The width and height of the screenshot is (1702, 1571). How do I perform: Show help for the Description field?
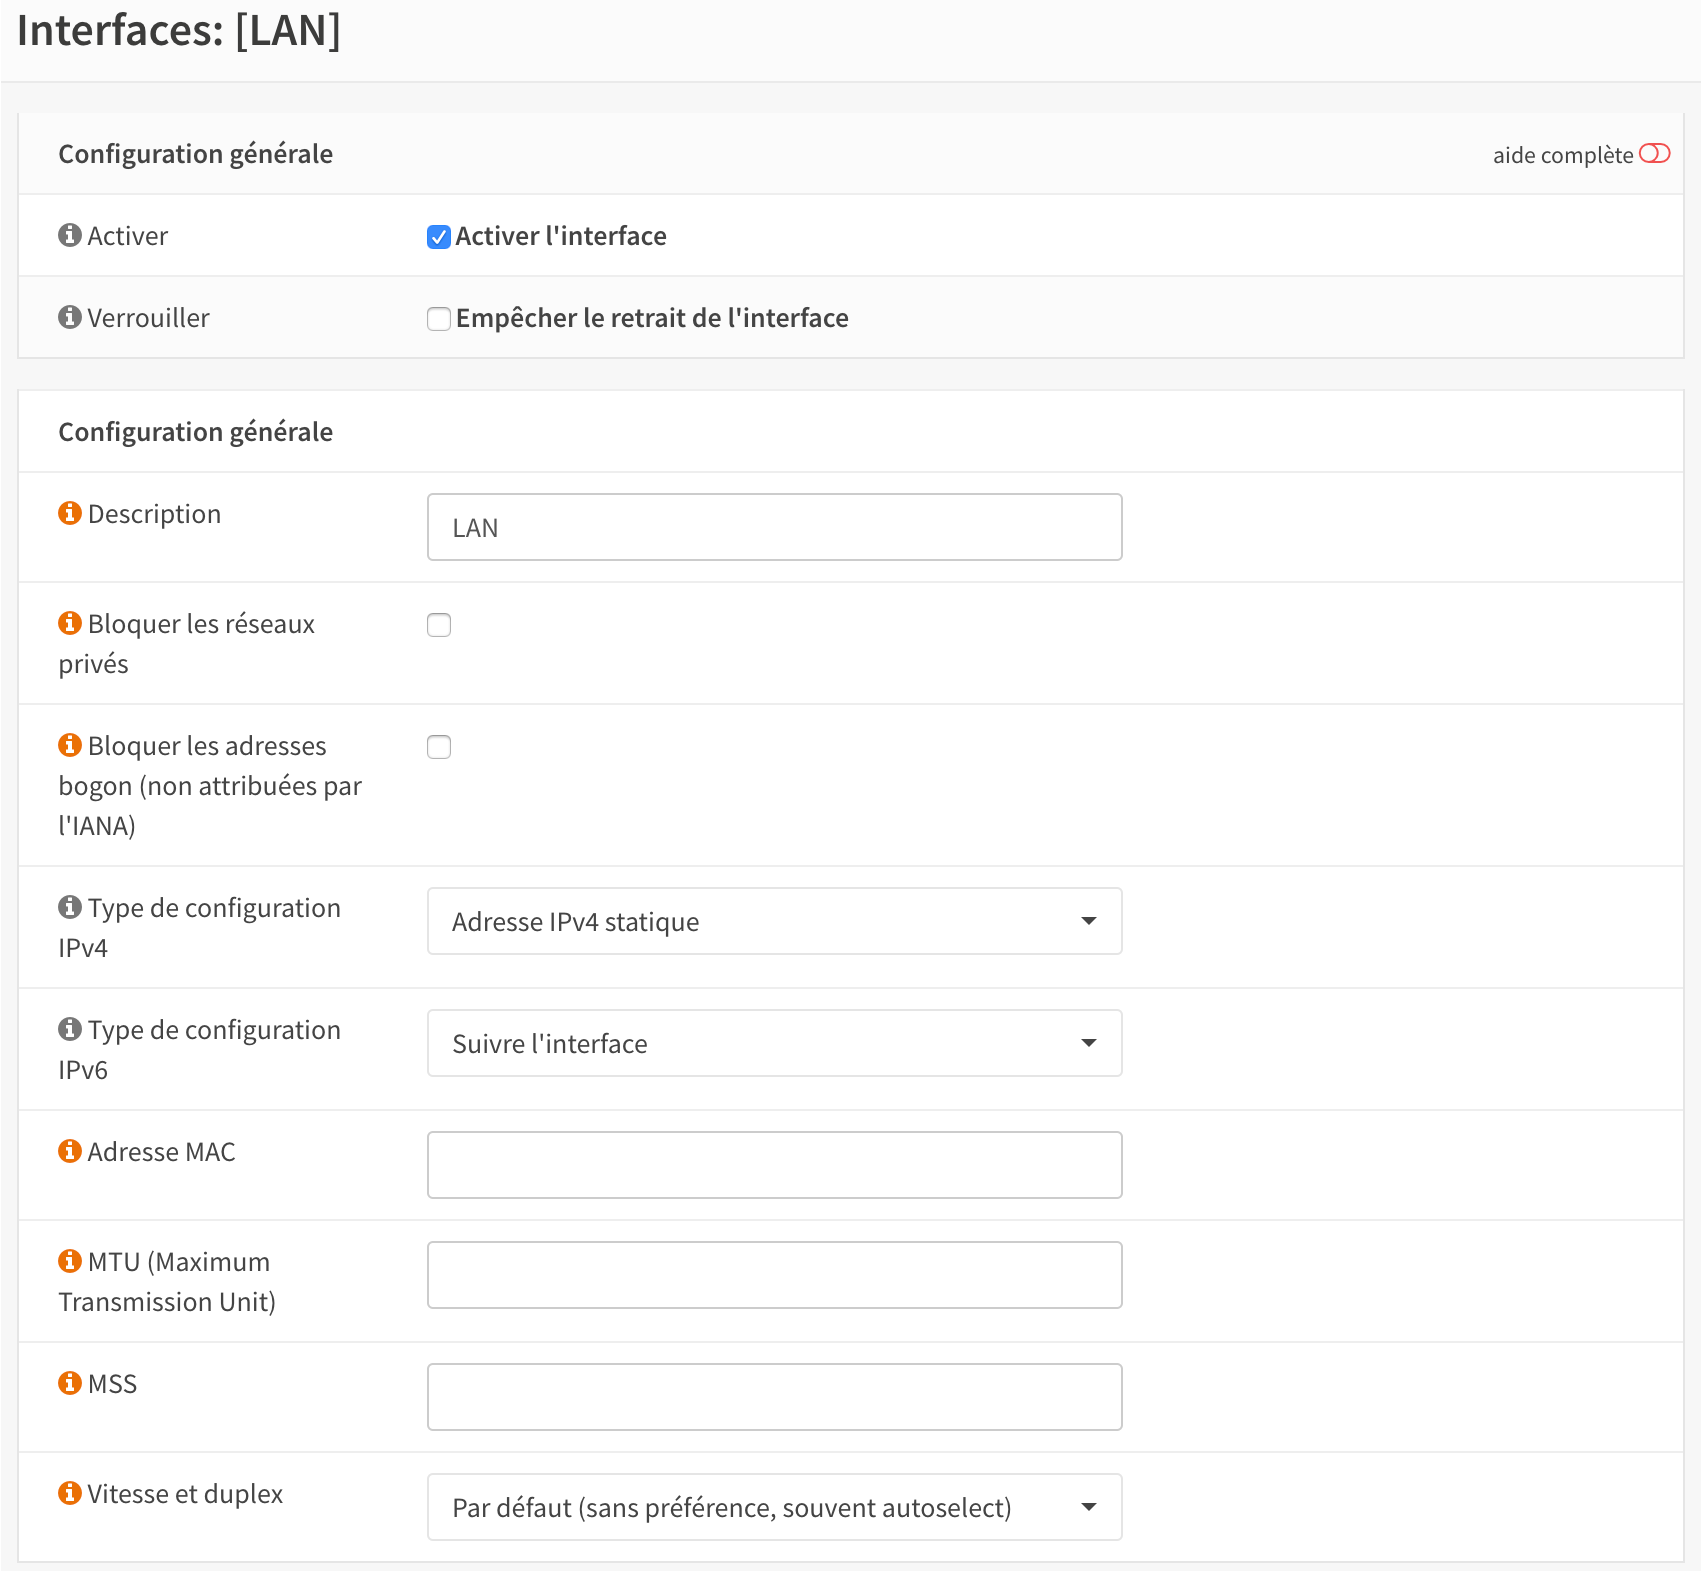(70, 513)
